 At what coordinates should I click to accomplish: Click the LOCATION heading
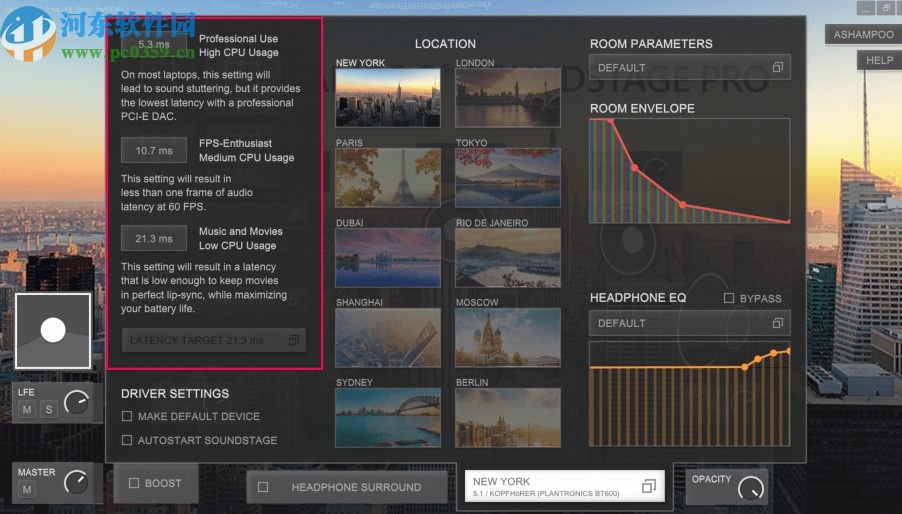click(445, 44)
